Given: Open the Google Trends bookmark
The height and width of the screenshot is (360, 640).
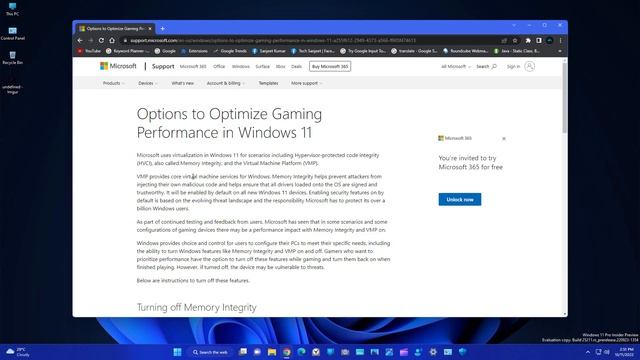Looking at the screenshot, I should tap(230, 51).
